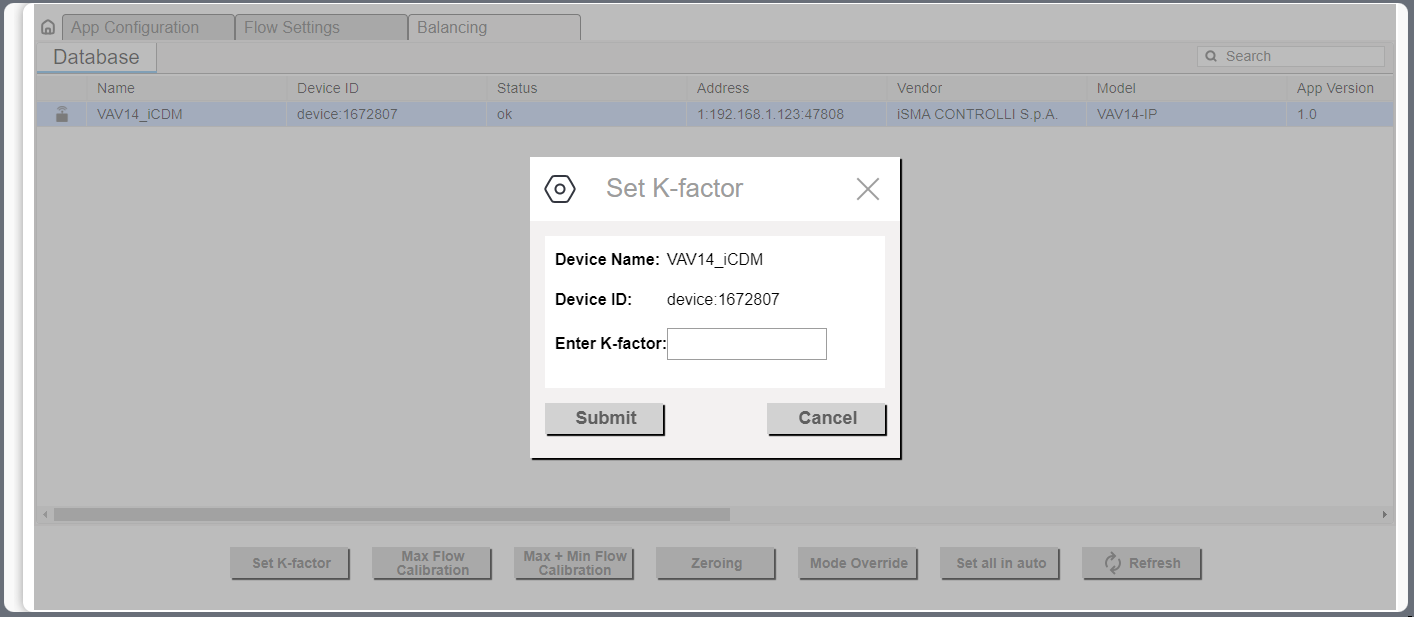Click the home icon above the tabs

coord(47,27)
